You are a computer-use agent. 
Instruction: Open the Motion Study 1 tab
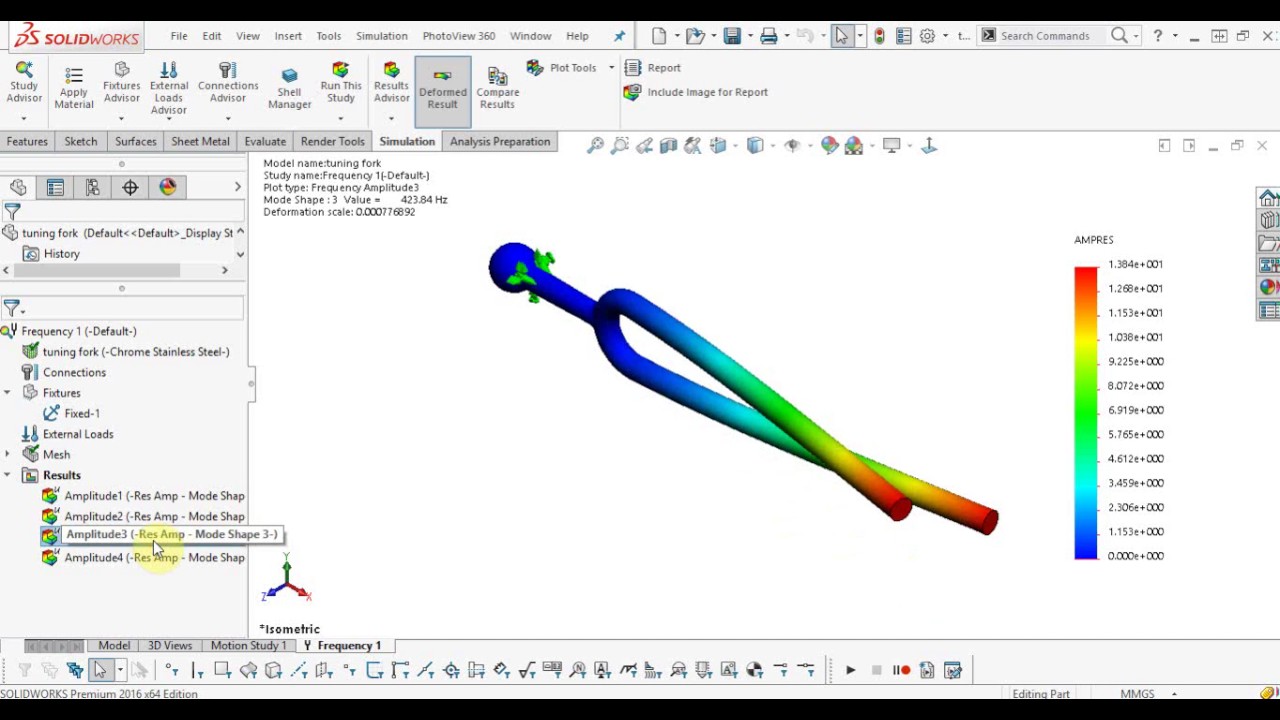click(248, 646)
